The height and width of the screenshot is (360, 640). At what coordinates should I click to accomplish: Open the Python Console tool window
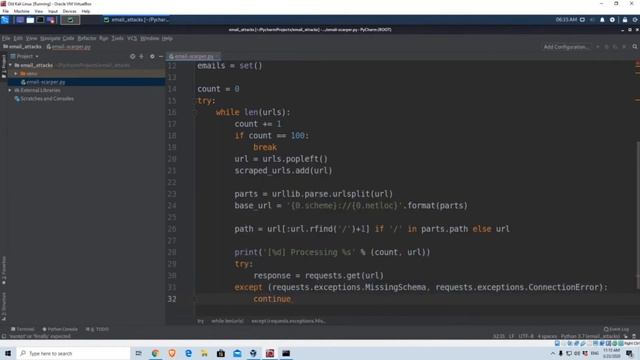pyautogui.click(x=60, y=329)
